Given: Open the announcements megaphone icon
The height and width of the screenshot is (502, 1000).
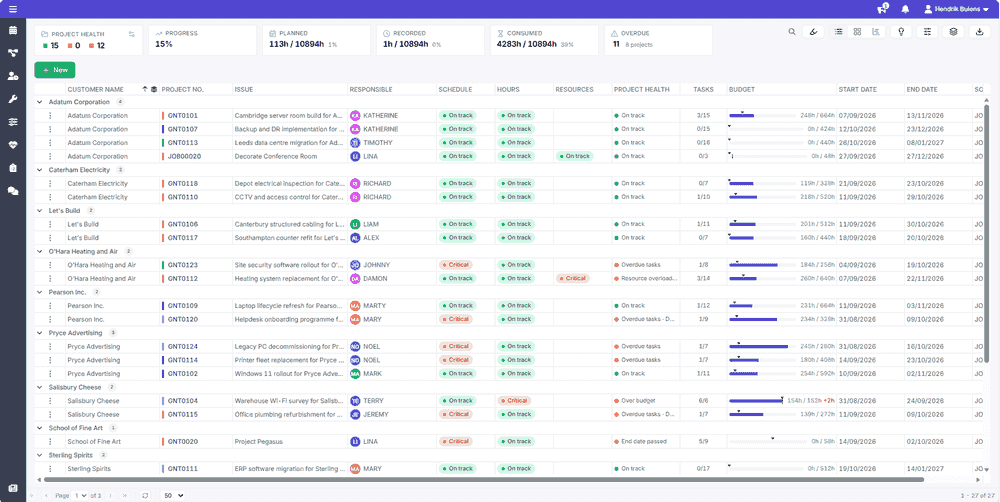Looking at the screenshot, I should [x=882, y=9].
